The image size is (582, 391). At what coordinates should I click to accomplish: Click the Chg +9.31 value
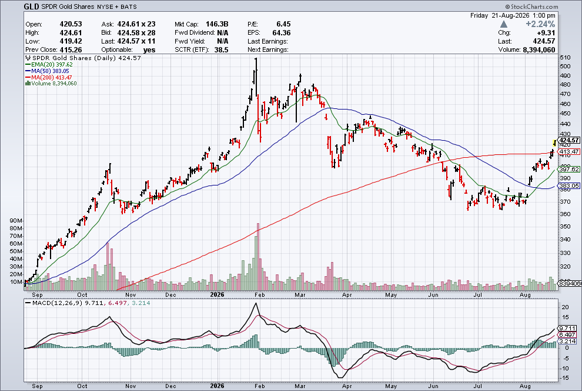pyautogui.click(x=546, y=33)
